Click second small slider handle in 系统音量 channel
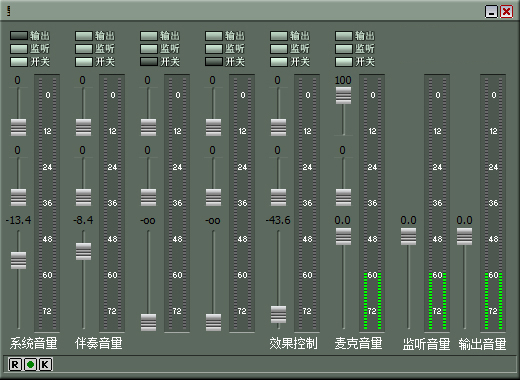520x380 pixels. pyautogui.click(x=18, y=197)
